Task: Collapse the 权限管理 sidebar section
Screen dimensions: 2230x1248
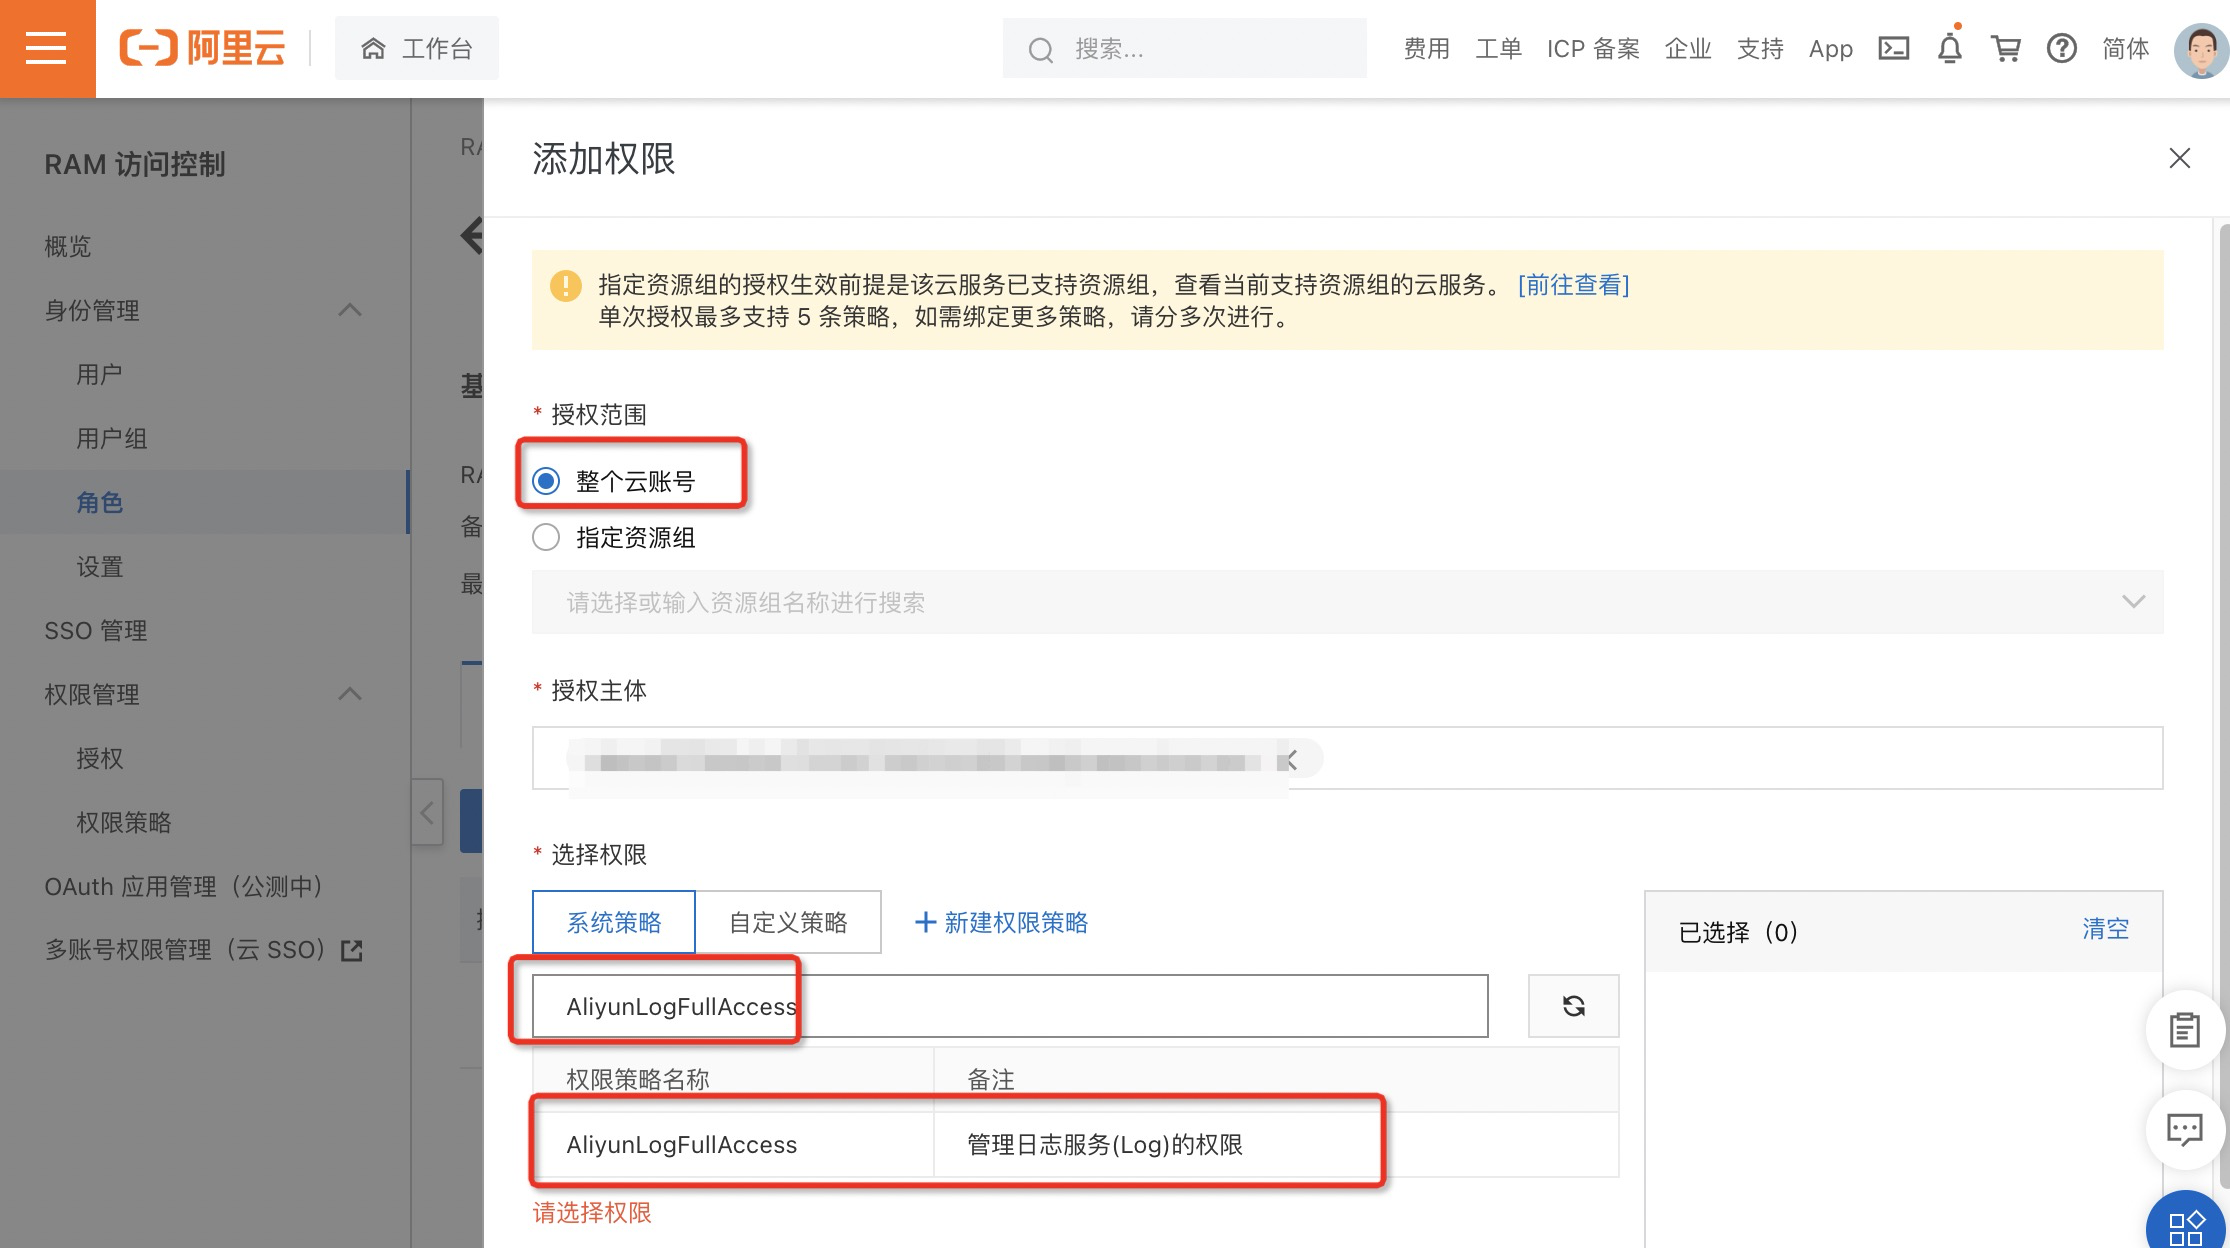Action: (x=349, y=694)
